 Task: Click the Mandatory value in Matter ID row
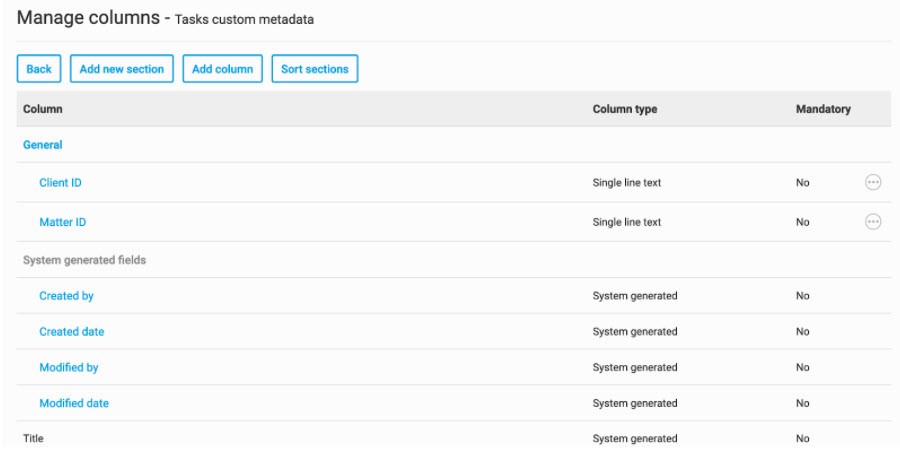[x=803, y=222]
